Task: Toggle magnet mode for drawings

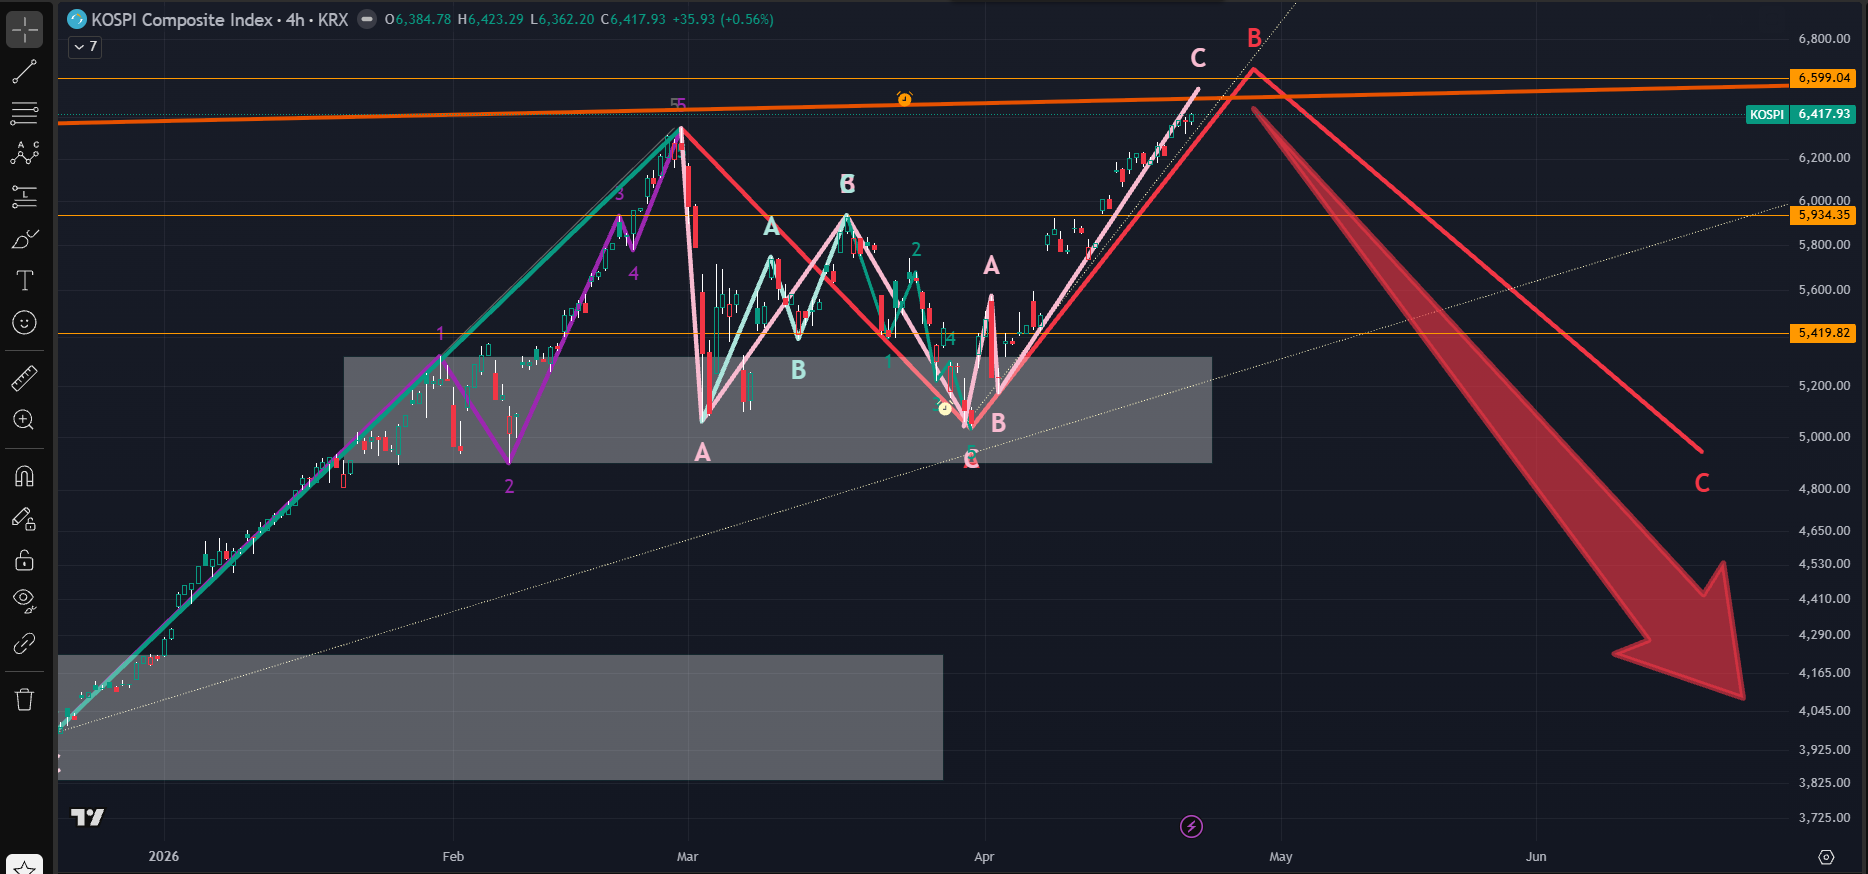Action: [24, 476]
